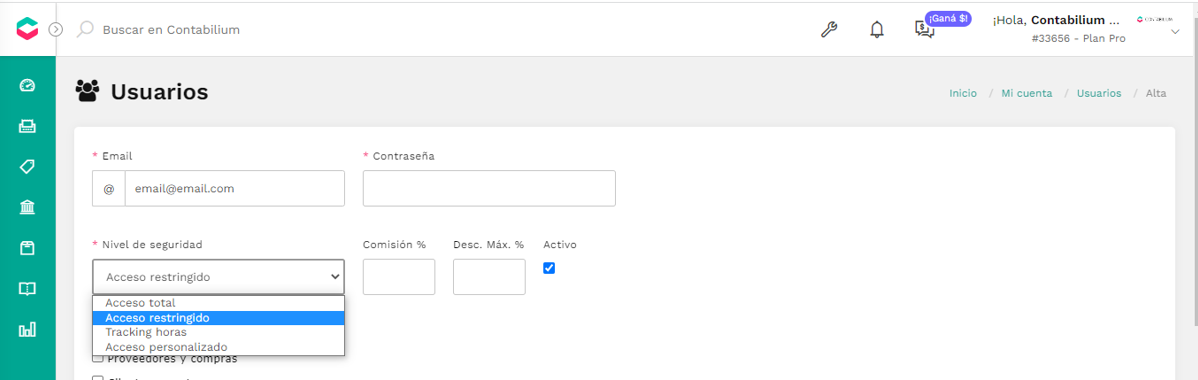This screenshot has width=1198, height=380.
Task: Select Acceso total option
Action: click(x=219, y=303)
